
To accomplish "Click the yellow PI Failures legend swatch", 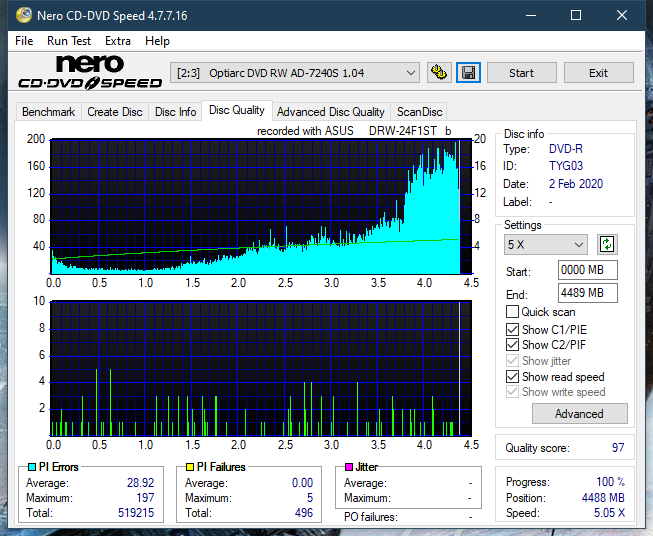I will coord(190,467).
